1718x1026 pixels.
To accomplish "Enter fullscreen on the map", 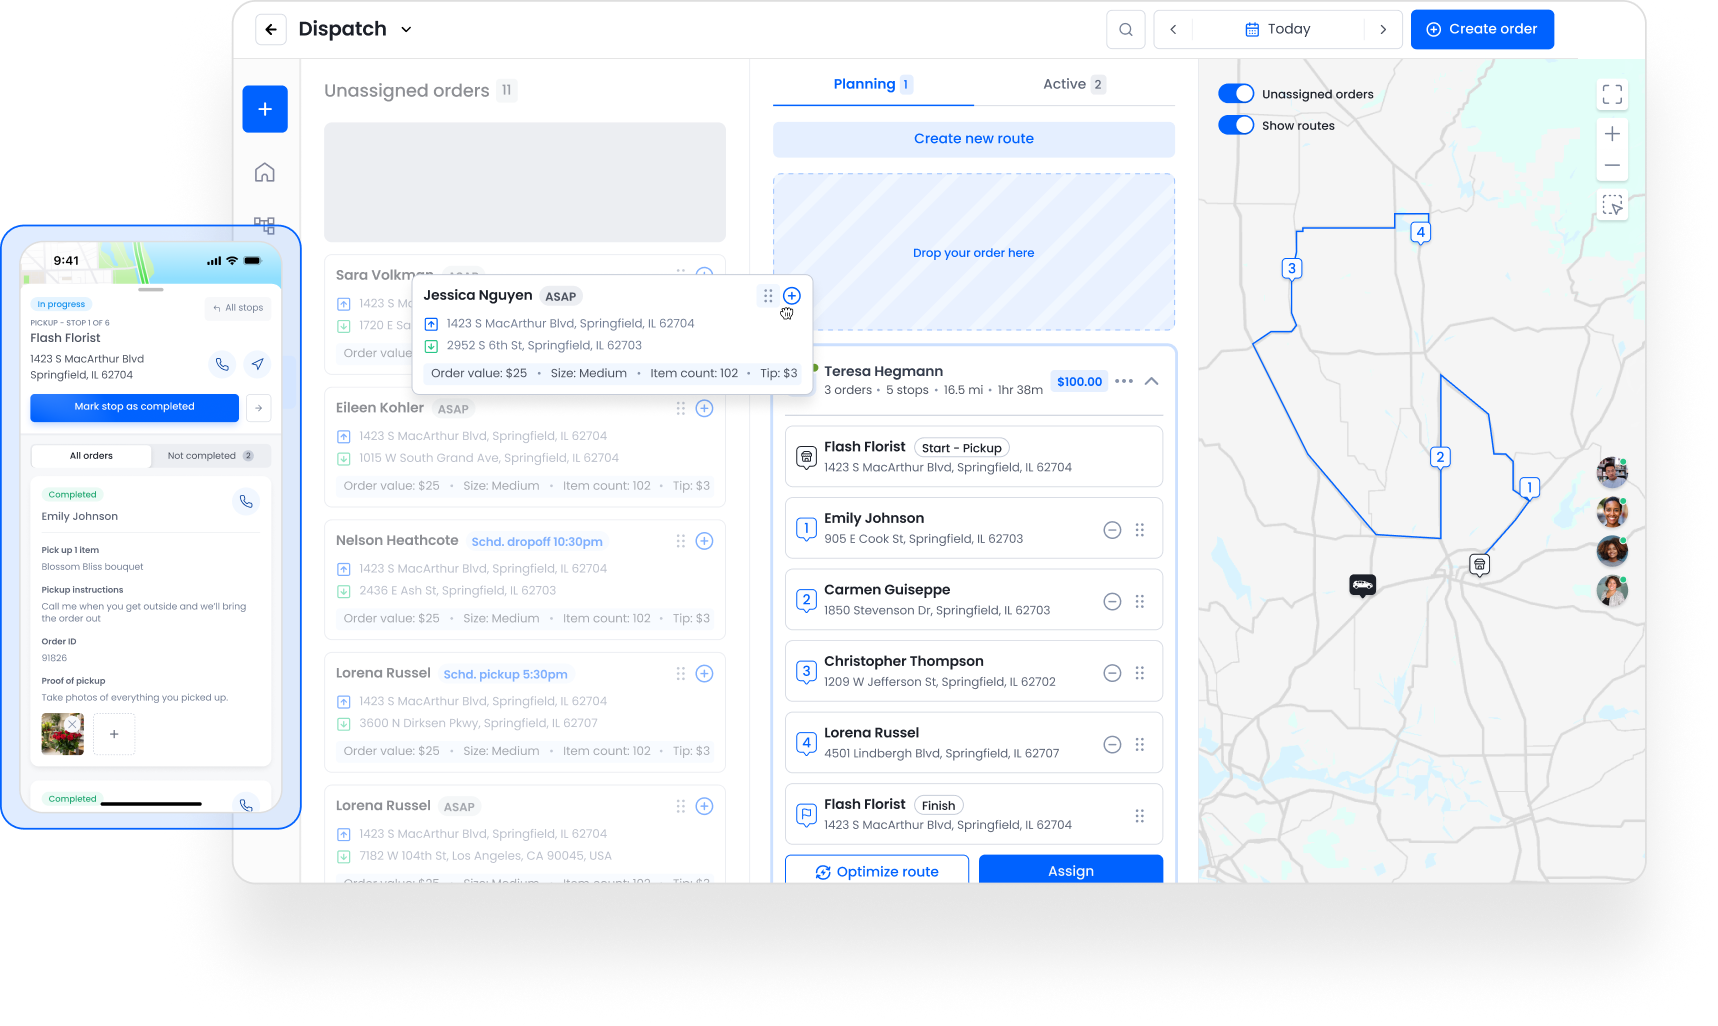I will point(1612,94).
